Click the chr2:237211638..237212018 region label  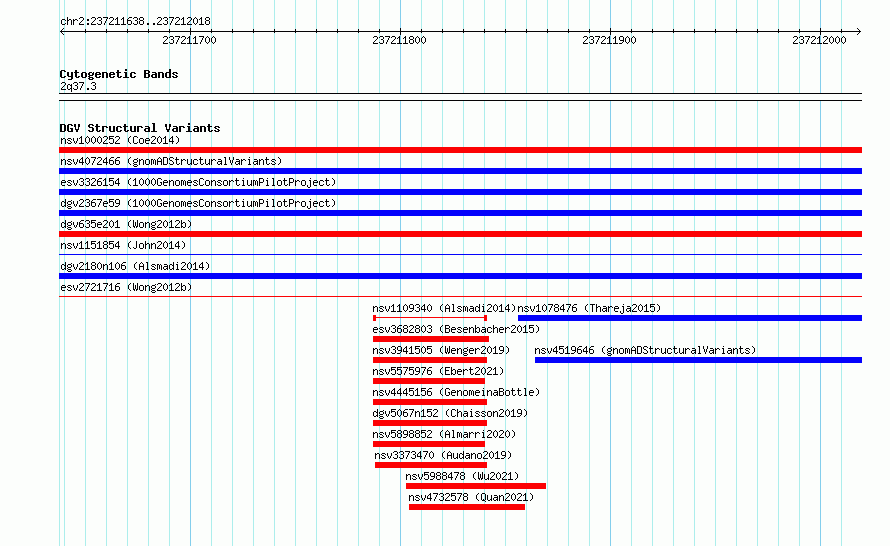[135, 21]
